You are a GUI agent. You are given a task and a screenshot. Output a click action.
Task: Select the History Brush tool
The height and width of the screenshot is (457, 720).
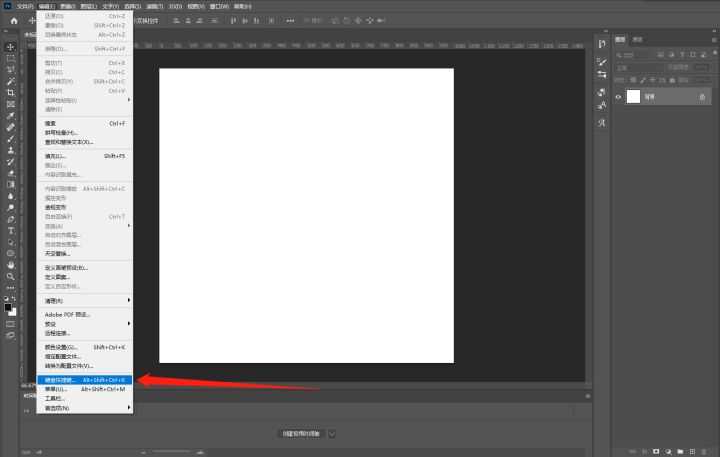pyautogui.click(x=11, y=162)
